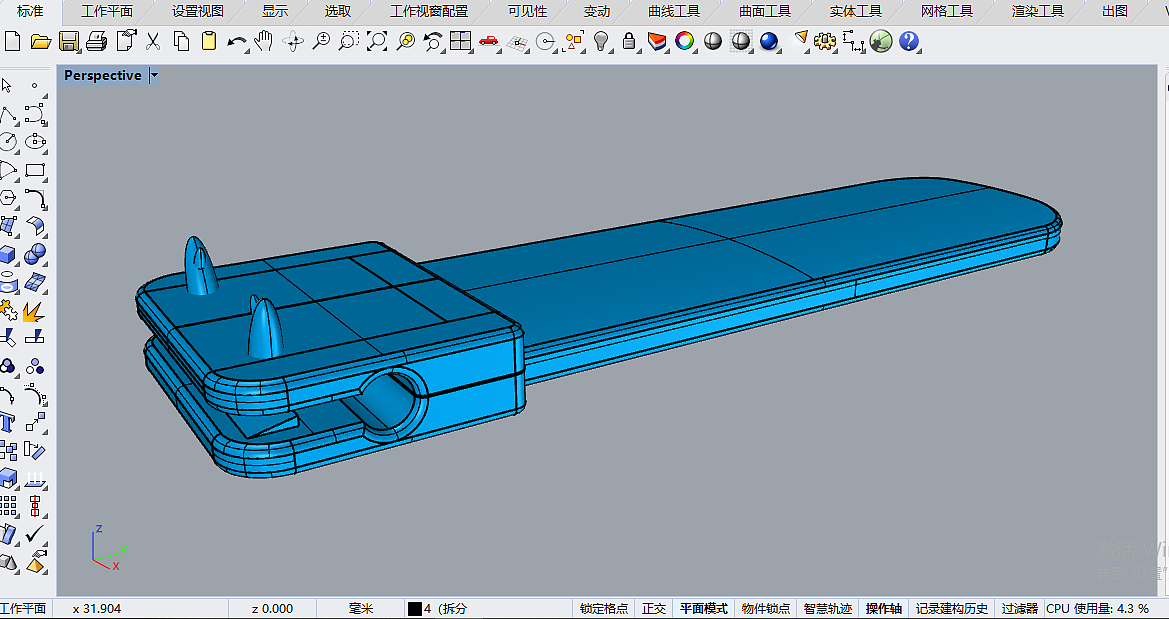Screen dimensions: 1169x619
Task: Switch to the 曲线工具 tab
Action: [674, 12]
